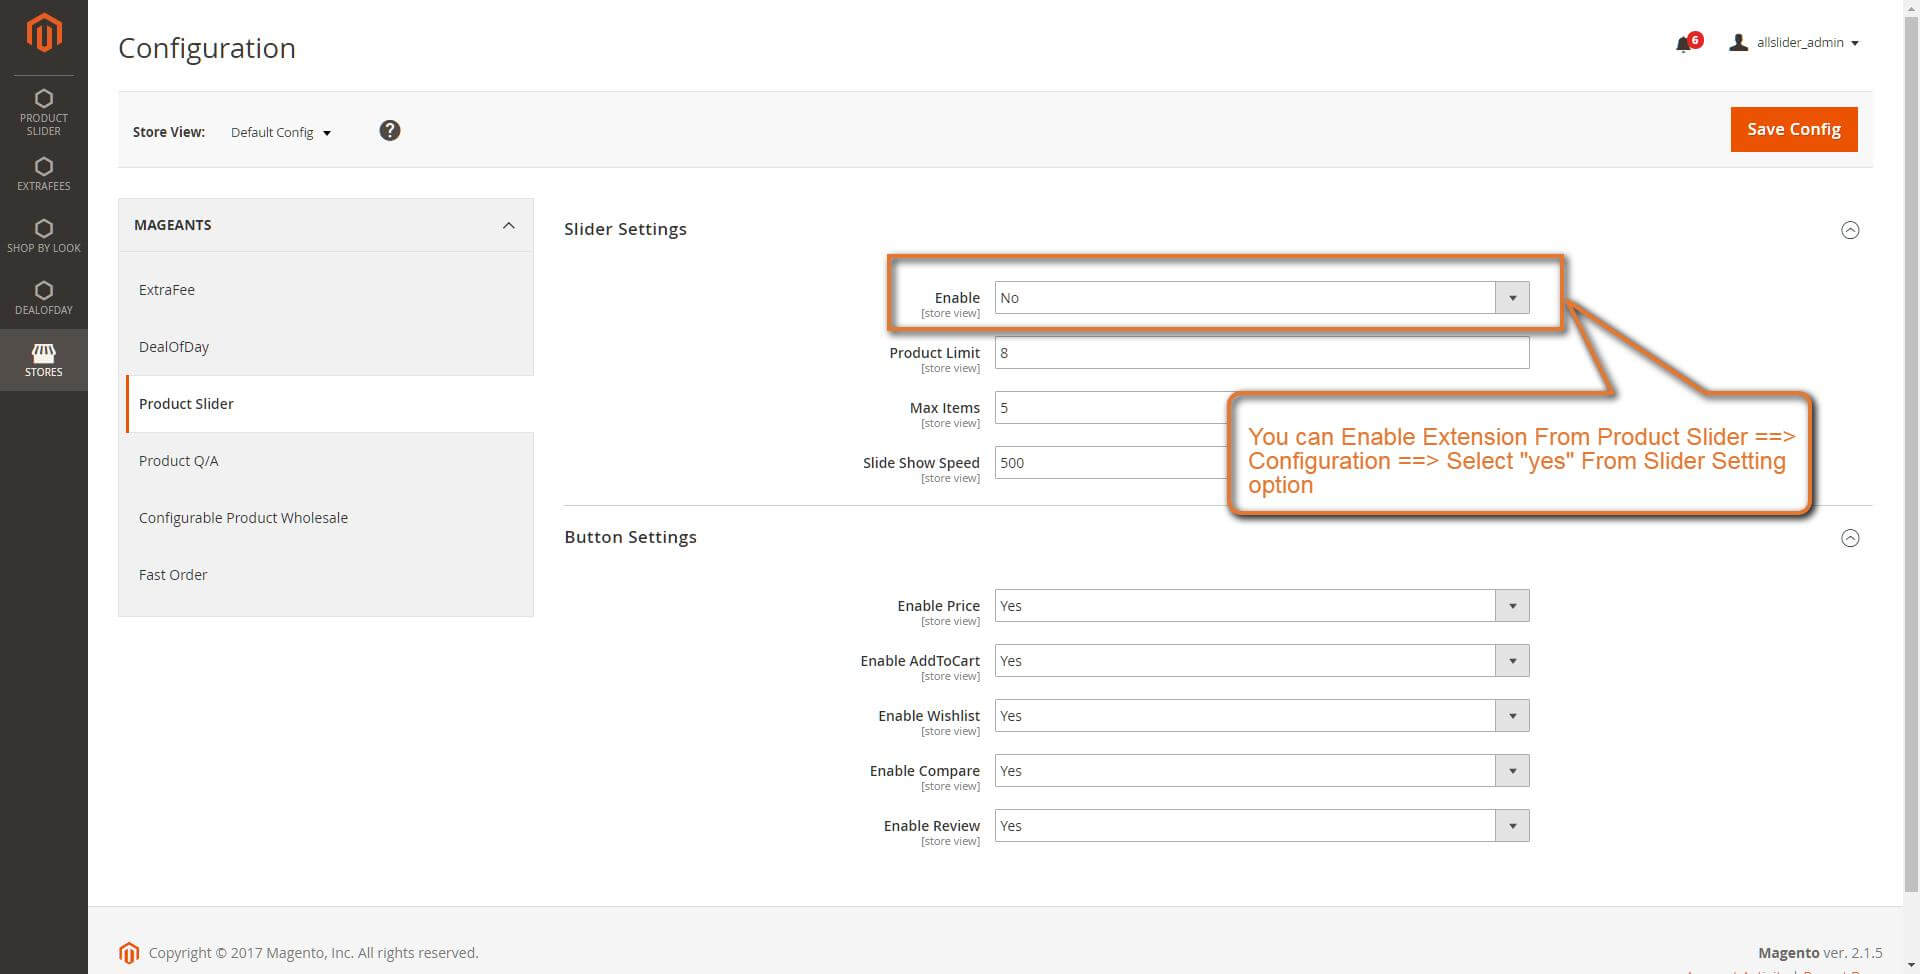Screen dimensions: 1920x974
Task: Collapse the Button Settings section
Action: [1851, 537]
